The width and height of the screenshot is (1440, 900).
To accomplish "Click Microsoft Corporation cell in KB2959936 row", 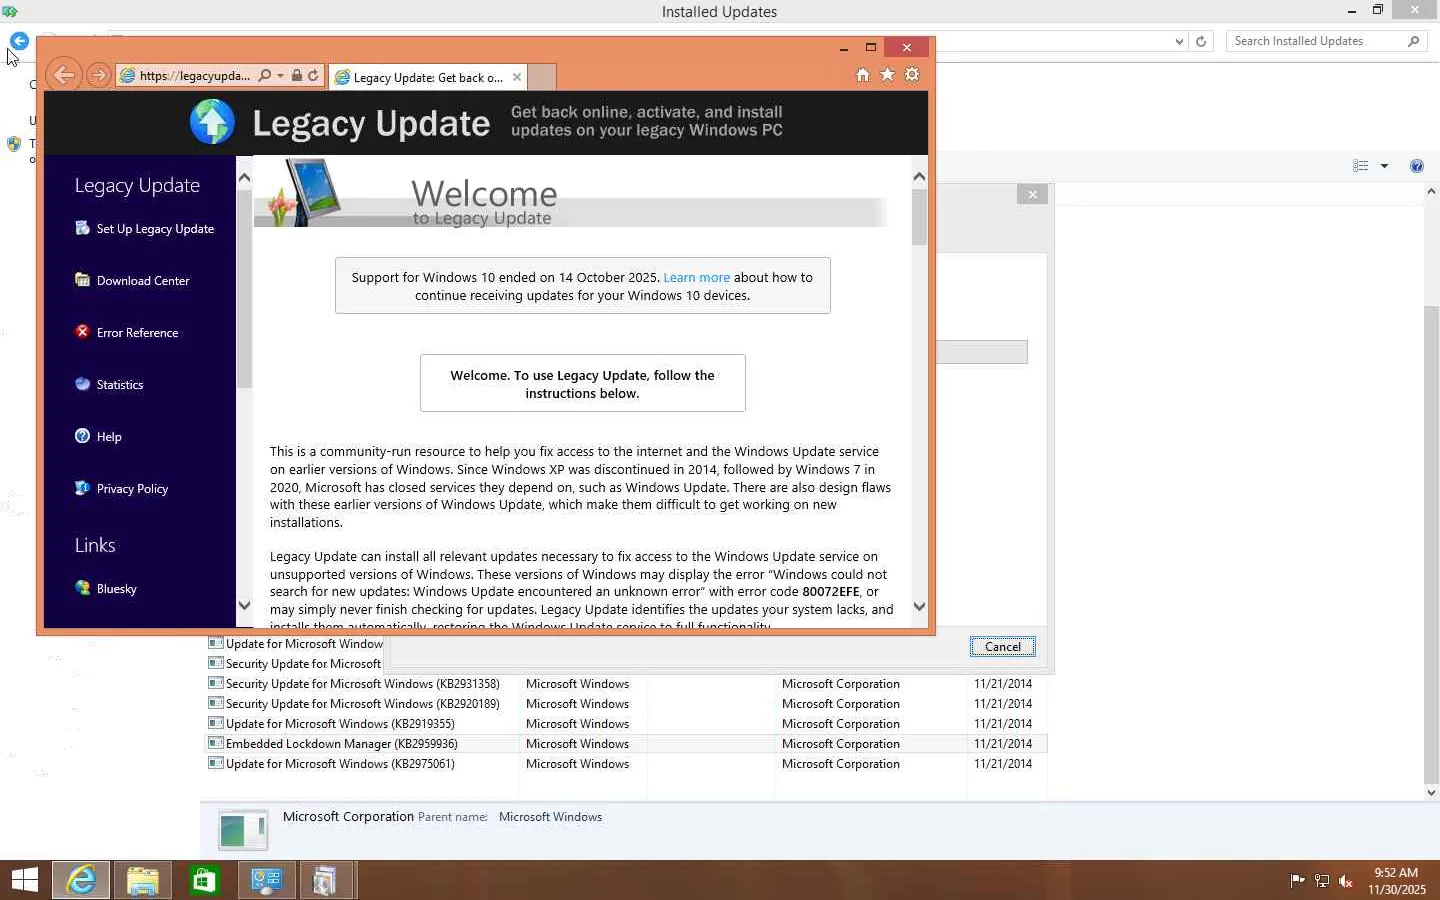I will 841,744.
